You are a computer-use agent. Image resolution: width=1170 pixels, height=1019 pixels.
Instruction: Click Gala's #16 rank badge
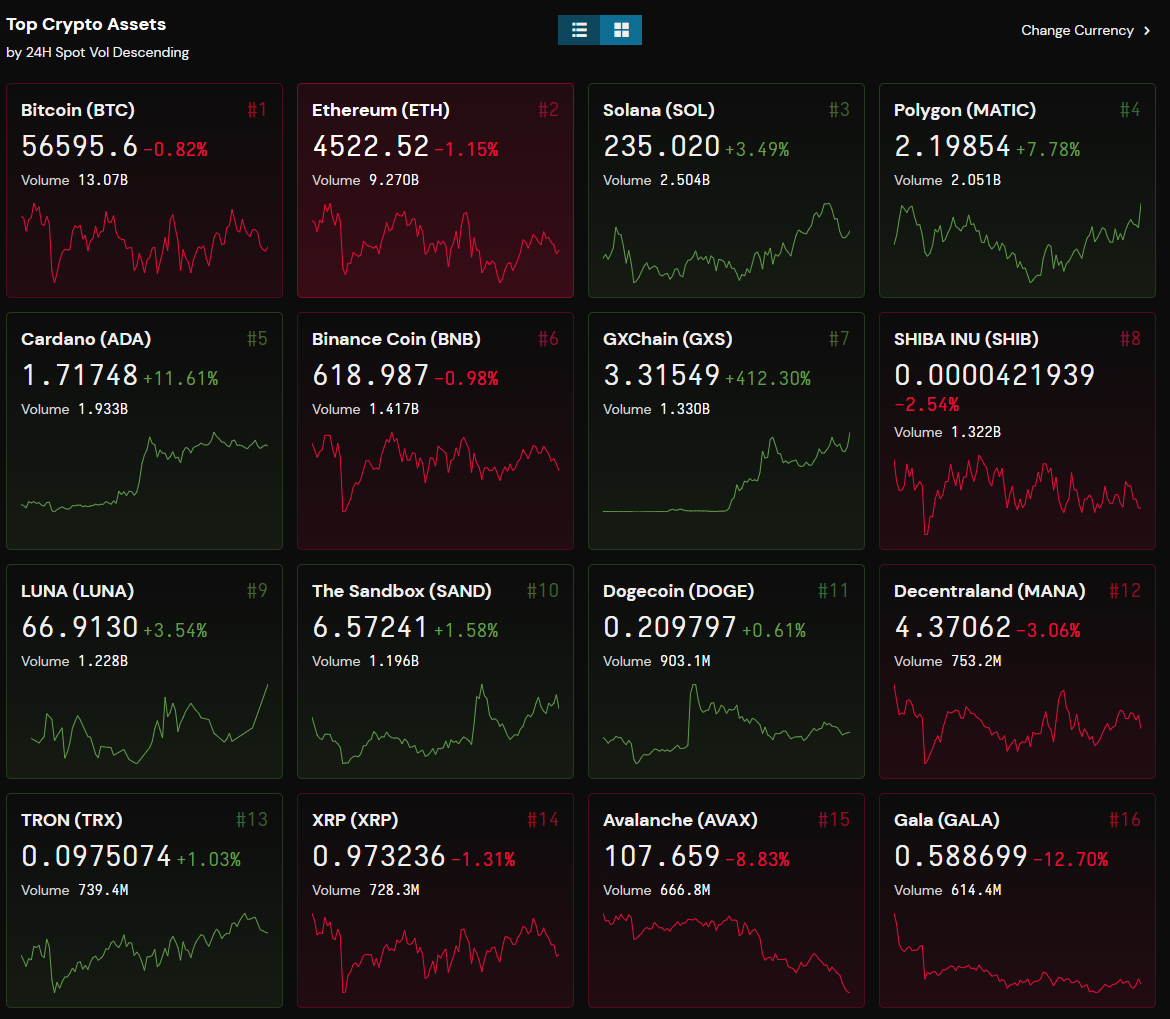[x=1125, y=821]
